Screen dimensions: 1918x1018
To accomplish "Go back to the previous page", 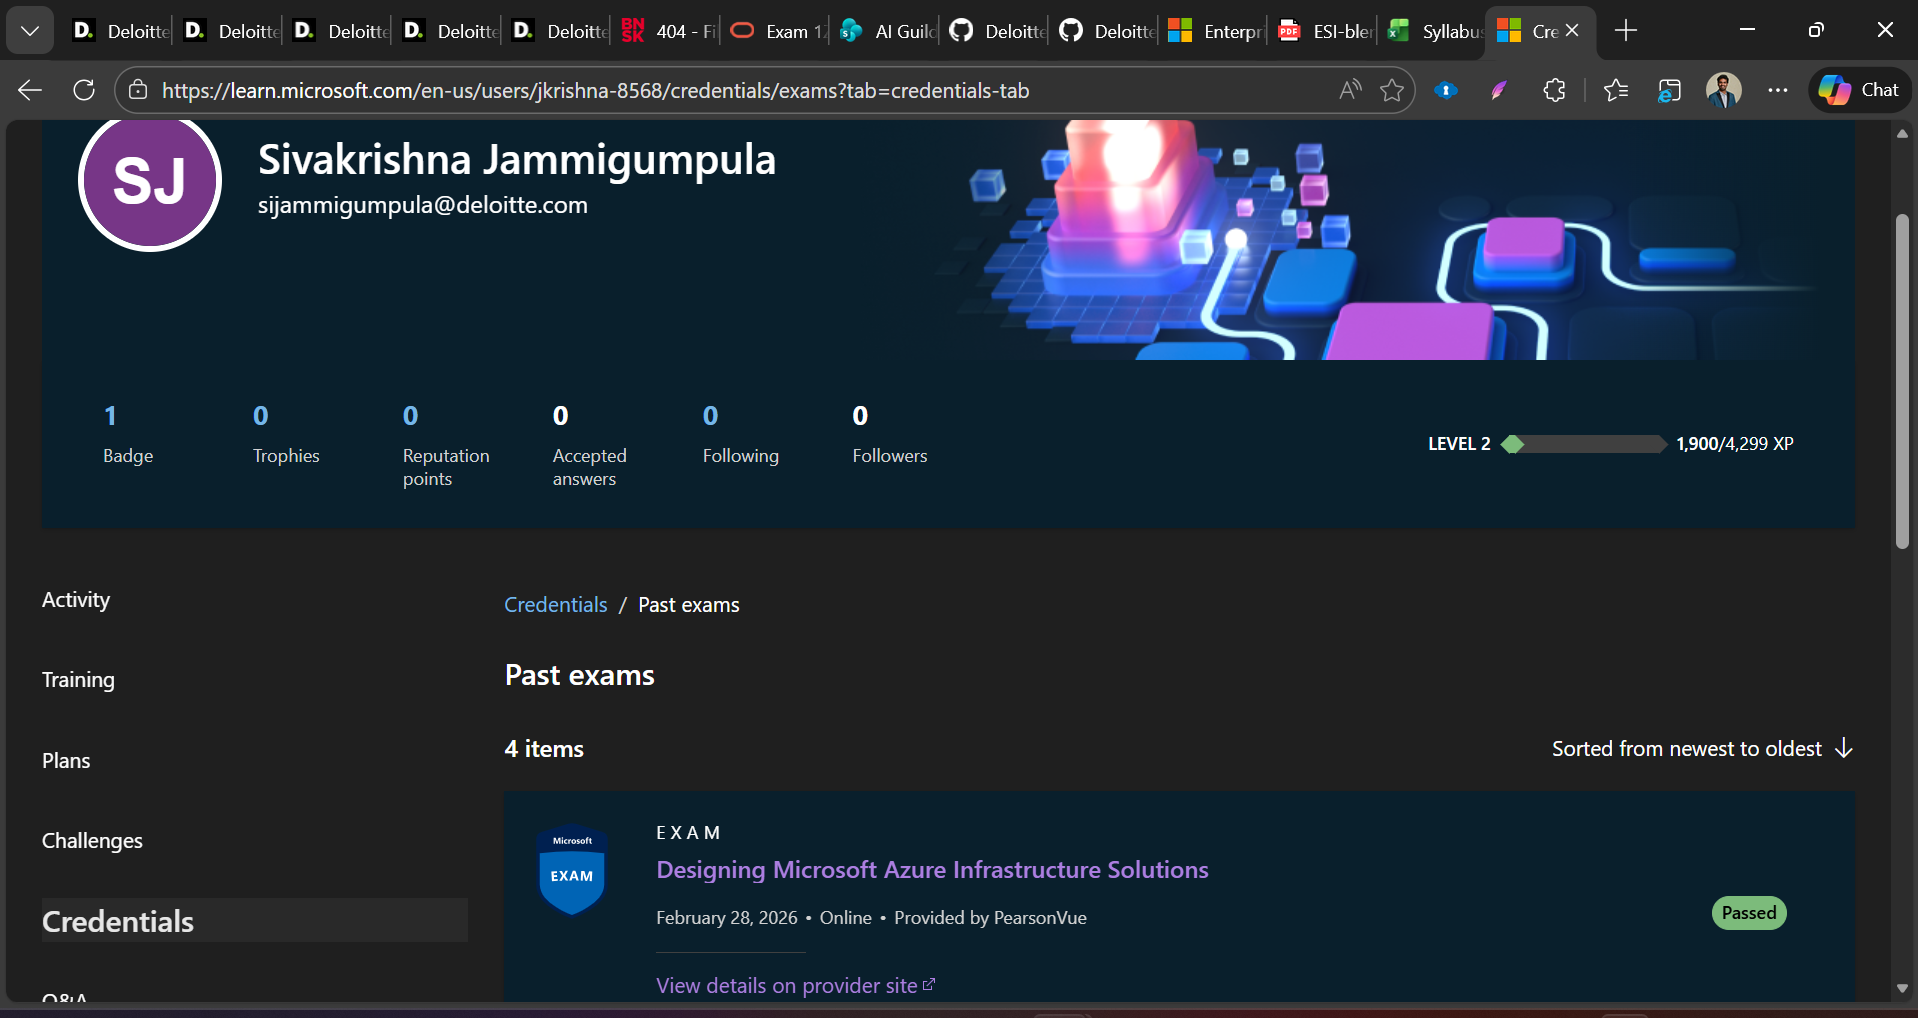I will tap(30, 90).
